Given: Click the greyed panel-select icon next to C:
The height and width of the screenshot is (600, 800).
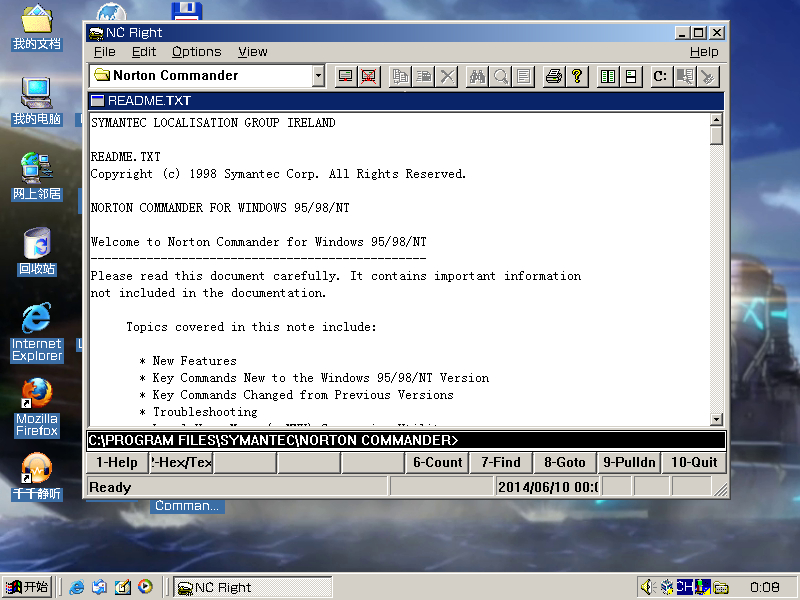Looking at the screenshot, I should tap(685, 77).
